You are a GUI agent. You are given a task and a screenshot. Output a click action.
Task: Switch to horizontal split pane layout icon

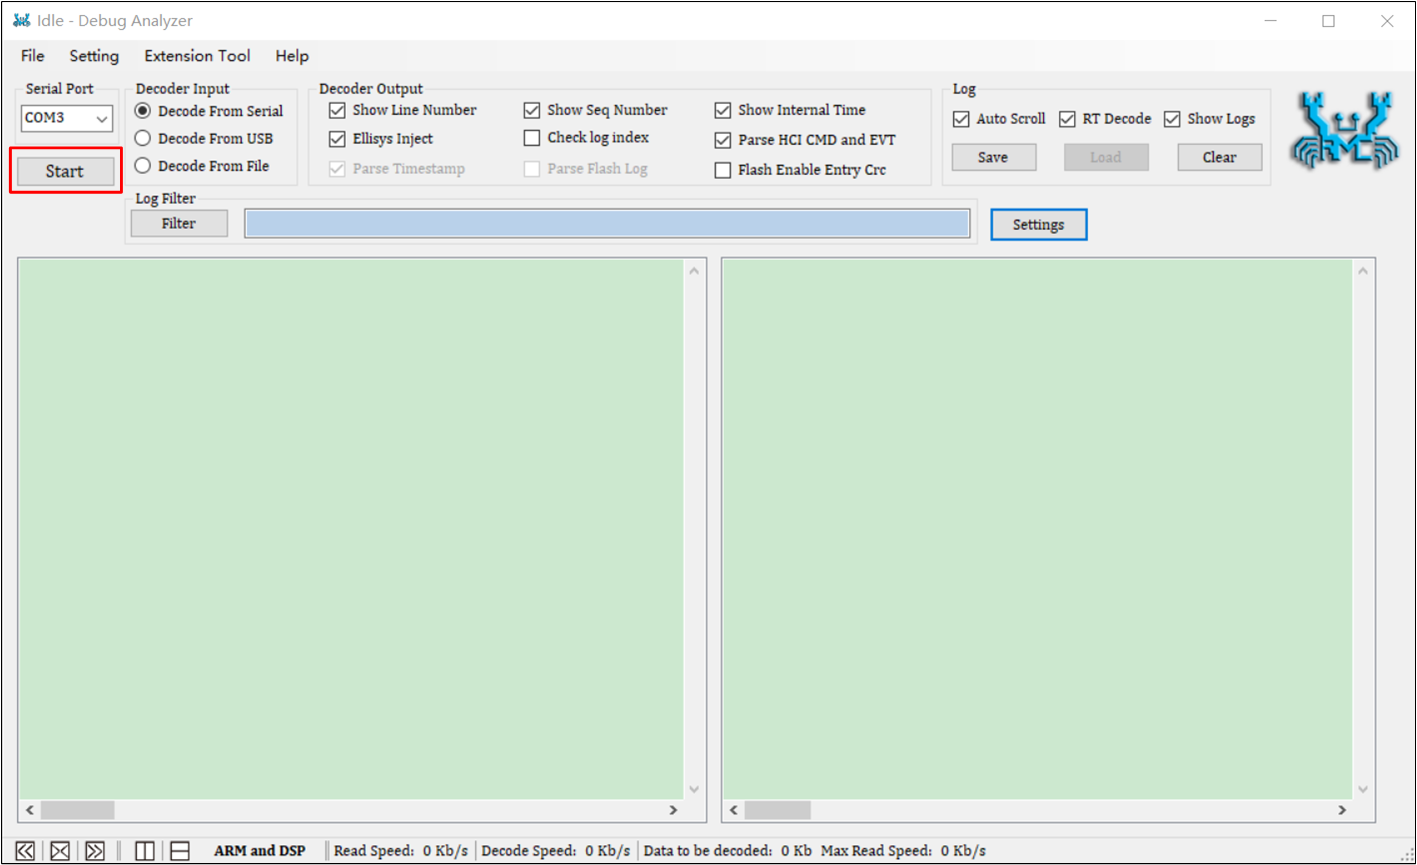180,851
